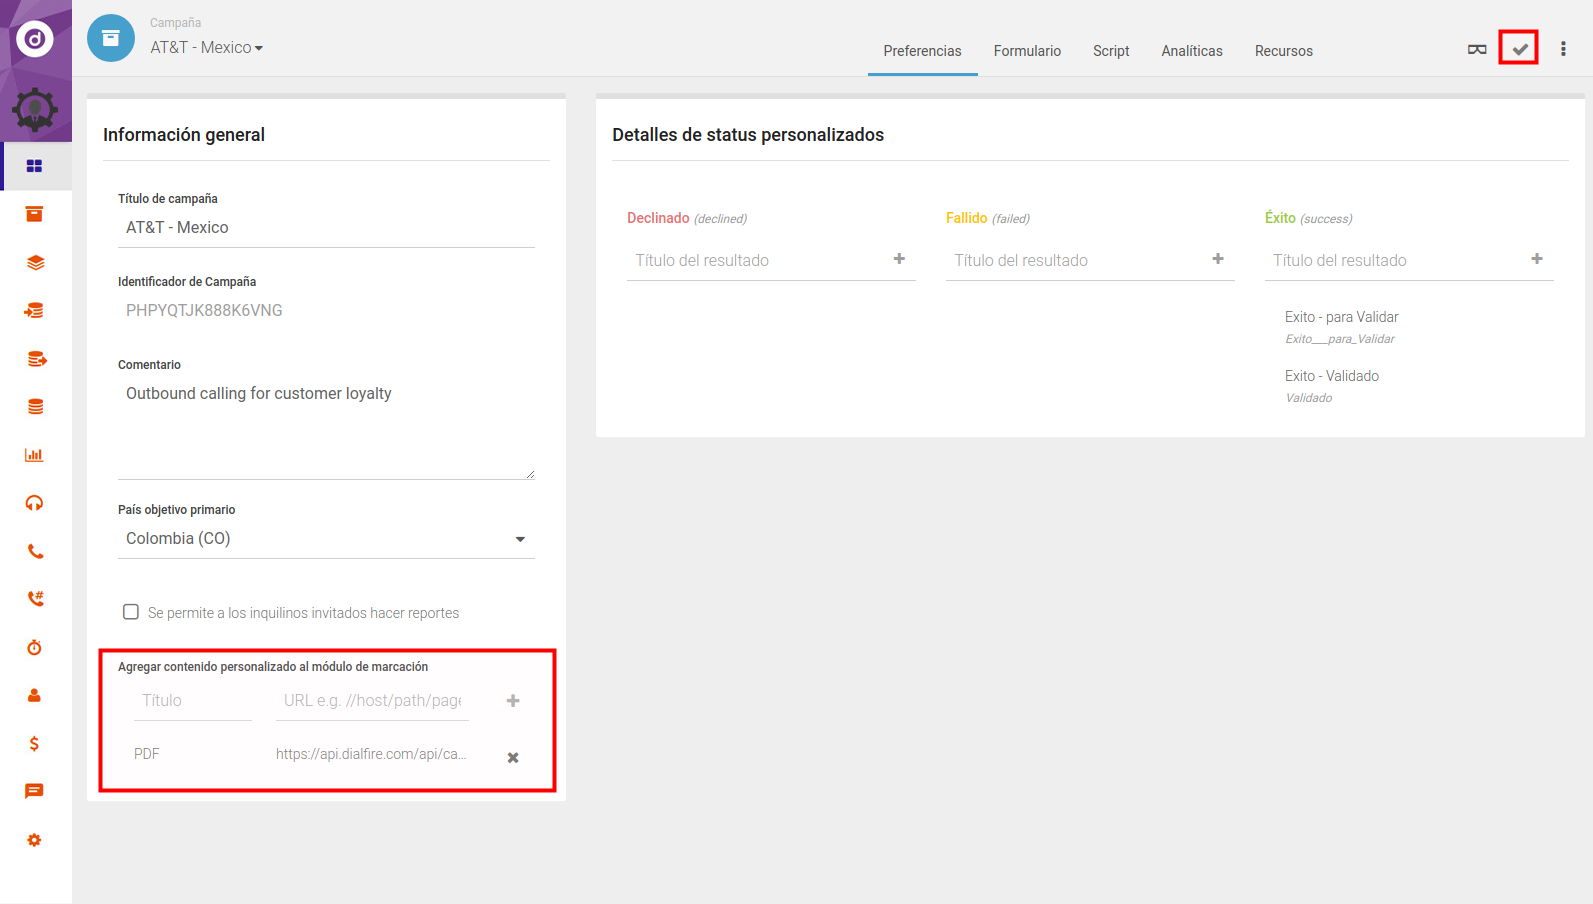
Task: Click the Título de campaña input field
Action: click(326, 228)
